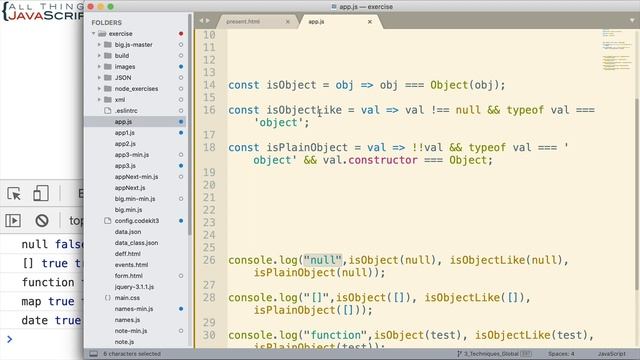Click the editor vertical scrollbar
This screenshot has height=360, width=640.
[638, 194]
